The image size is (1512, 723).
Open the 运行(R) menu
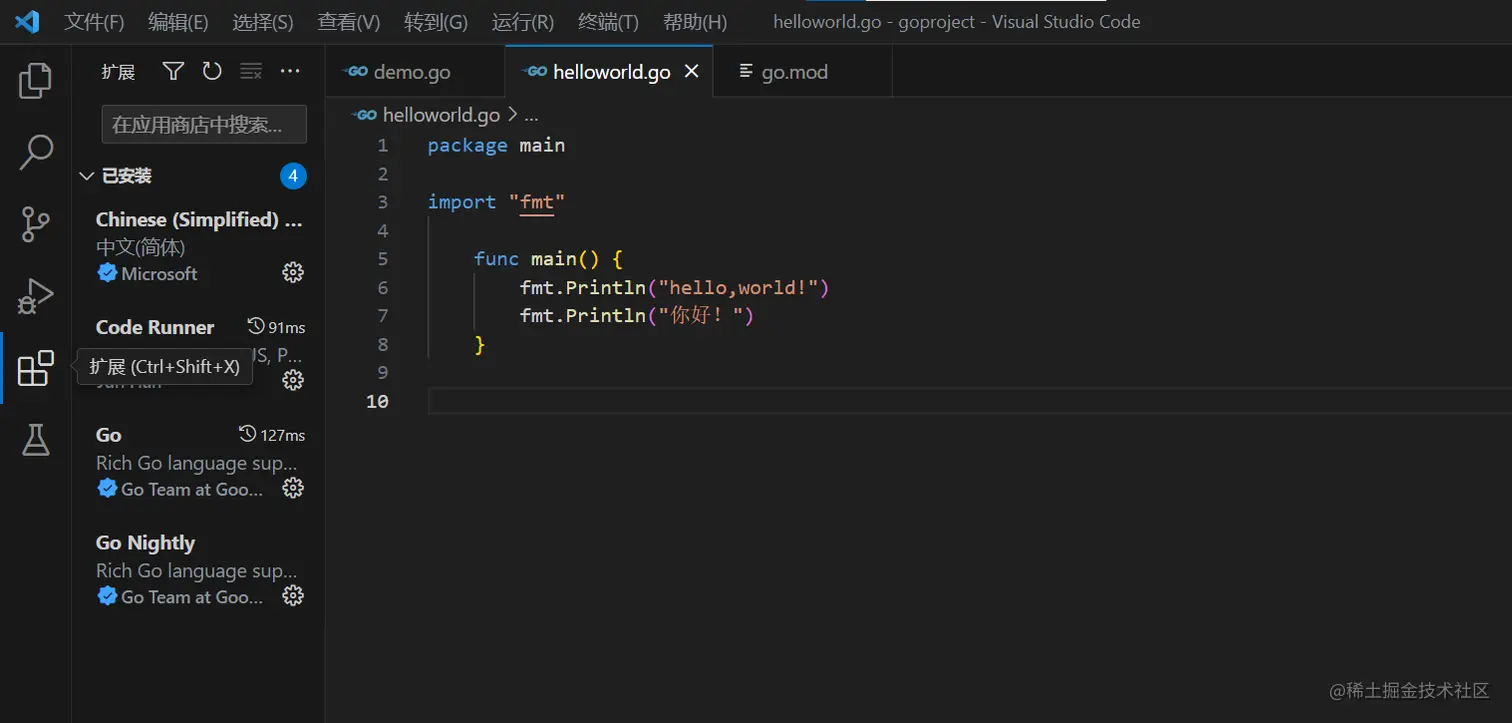click(x=523, y=22)
